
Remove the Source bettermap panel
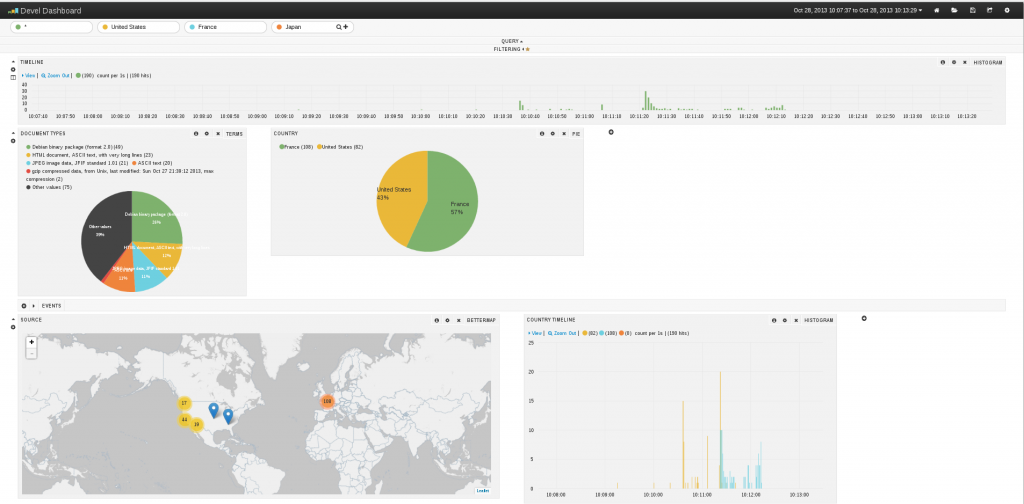tap(458, 321)
